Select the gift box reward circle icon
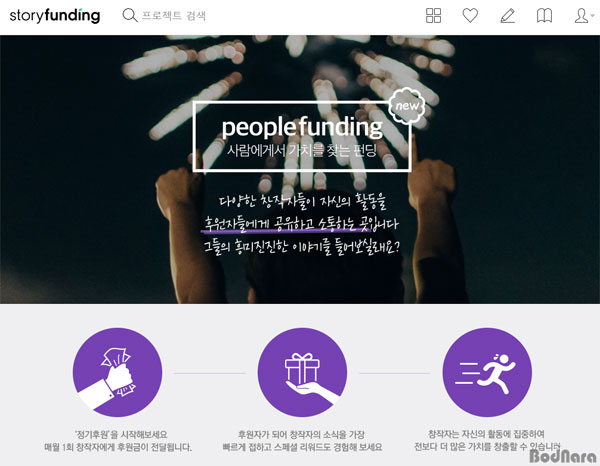 [x=302, y=372]
